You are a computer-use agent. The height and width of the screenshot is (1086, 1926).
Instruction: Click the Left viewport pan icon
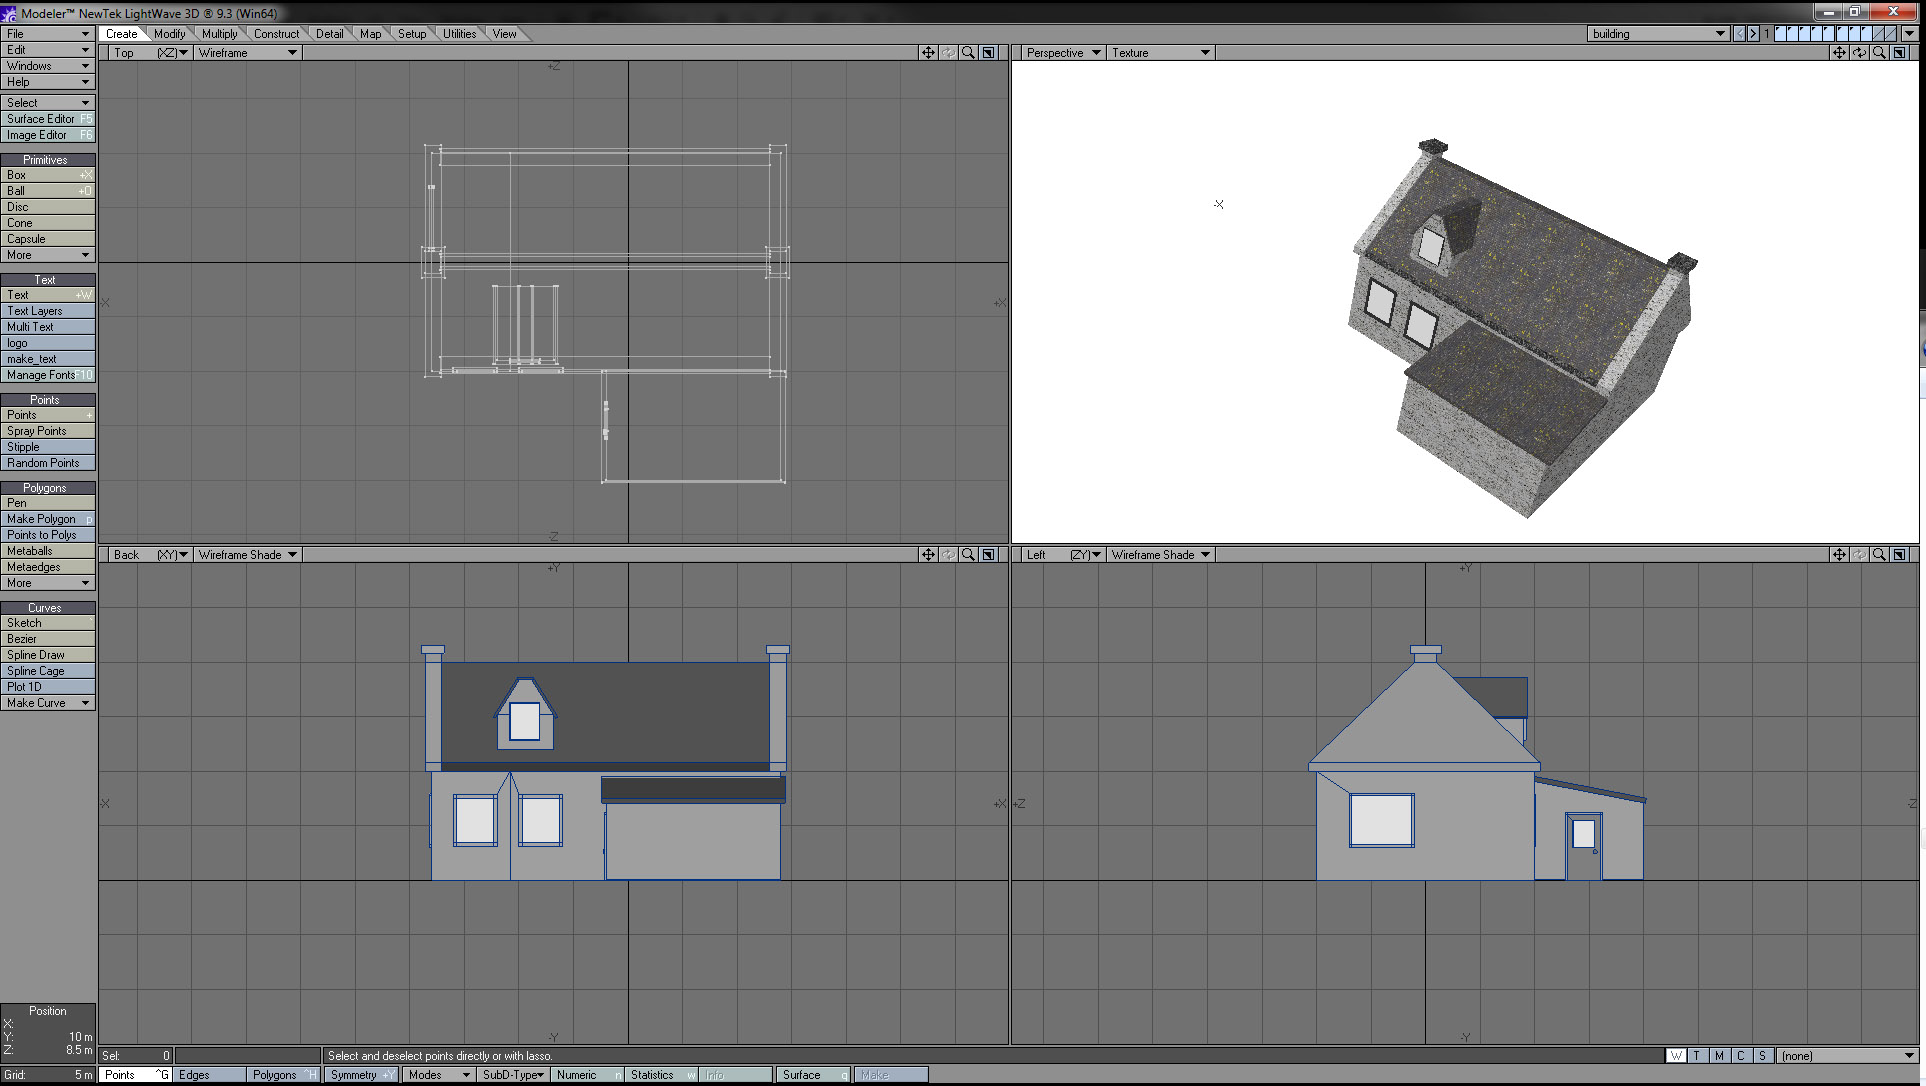coord(1839,555)
